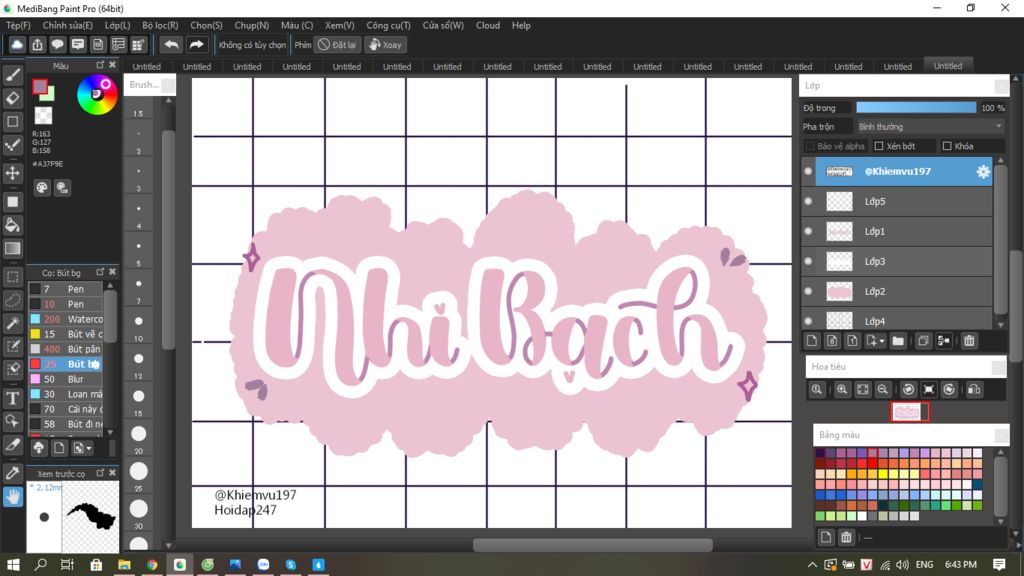Select the Lasso tool
1024x576 pixels.
tap(12, 300)
